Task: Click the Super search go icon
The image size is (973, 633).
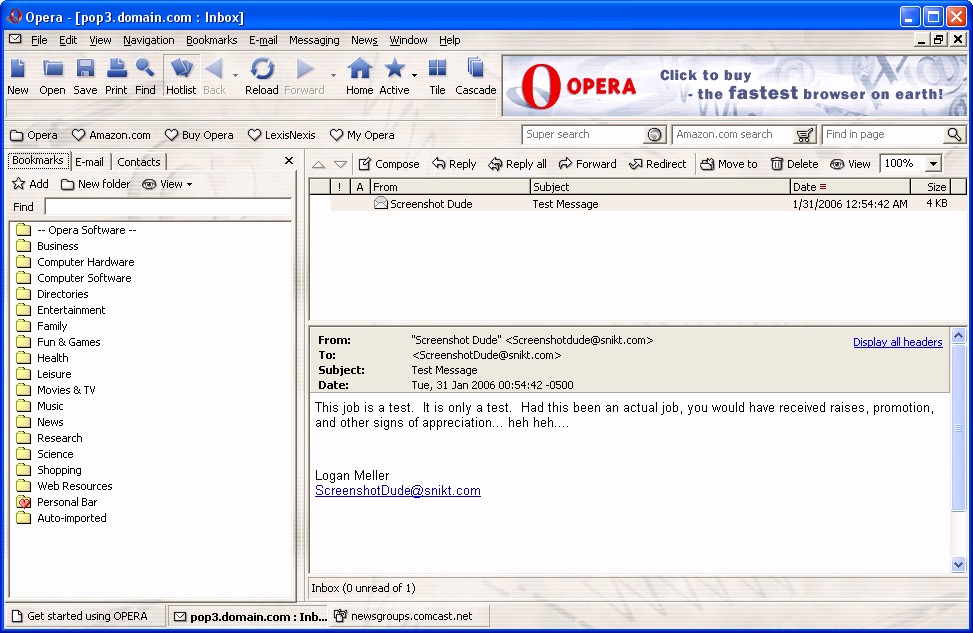Action: 654,135
